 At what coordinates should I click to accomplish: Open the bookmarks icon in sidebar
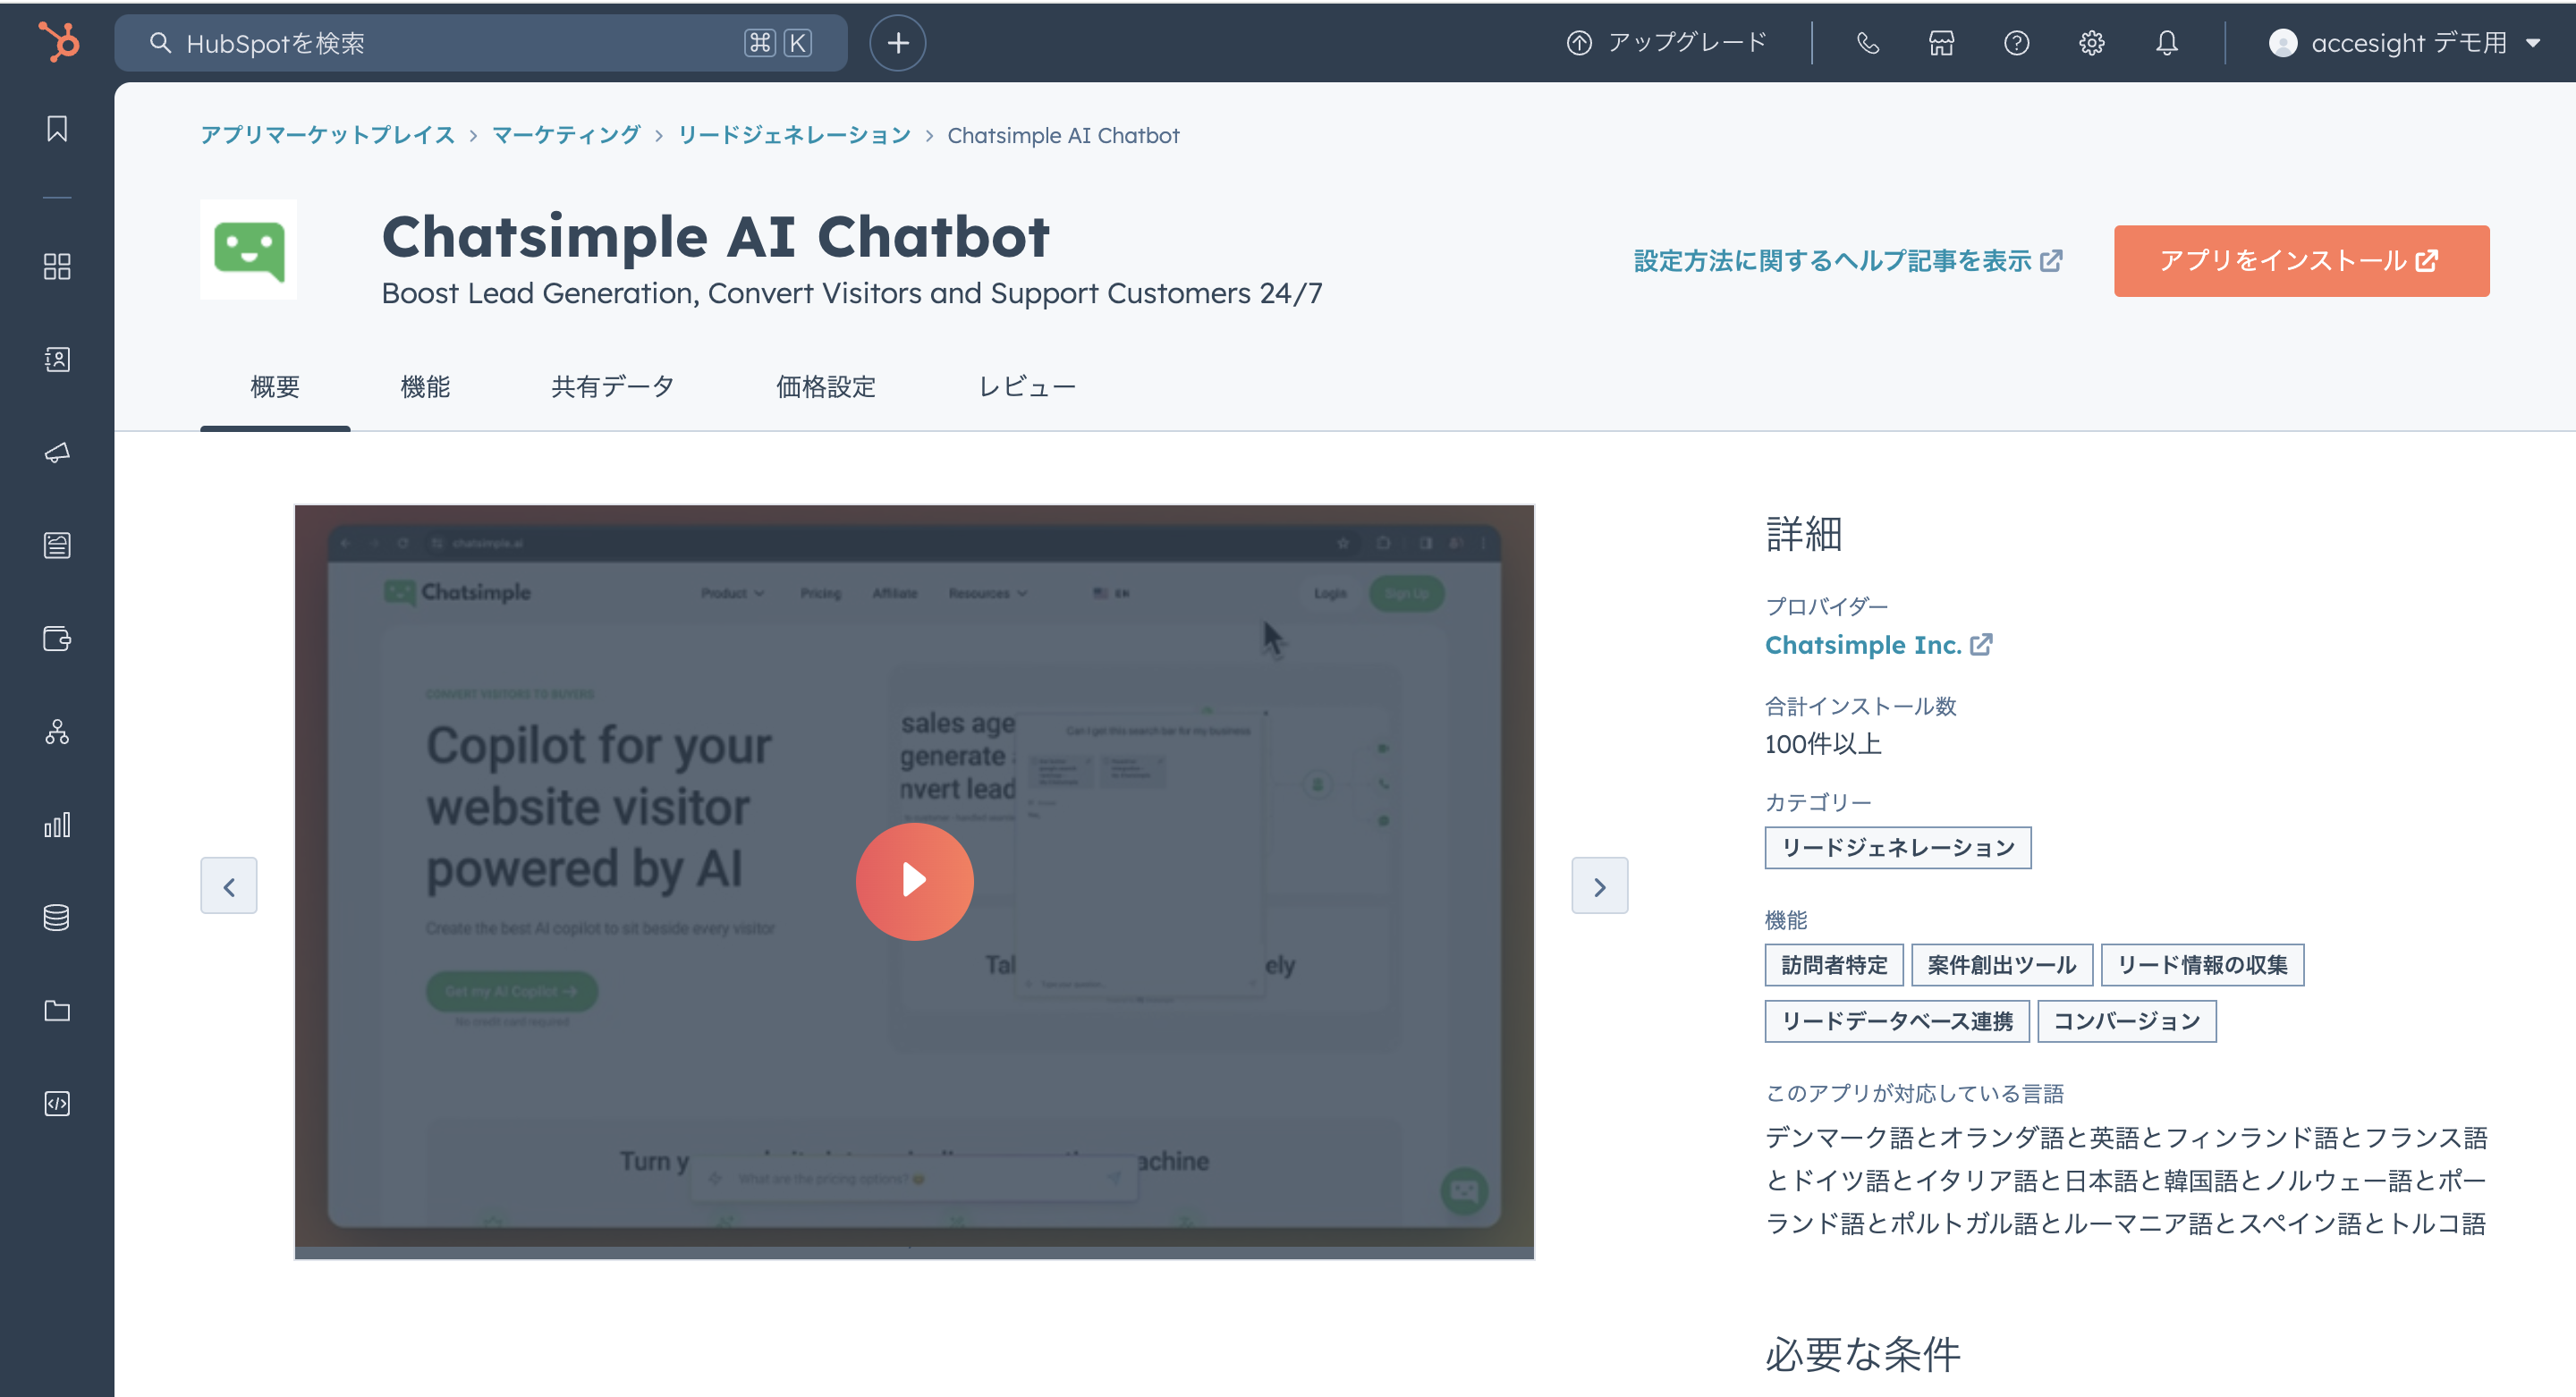[57, 128]
